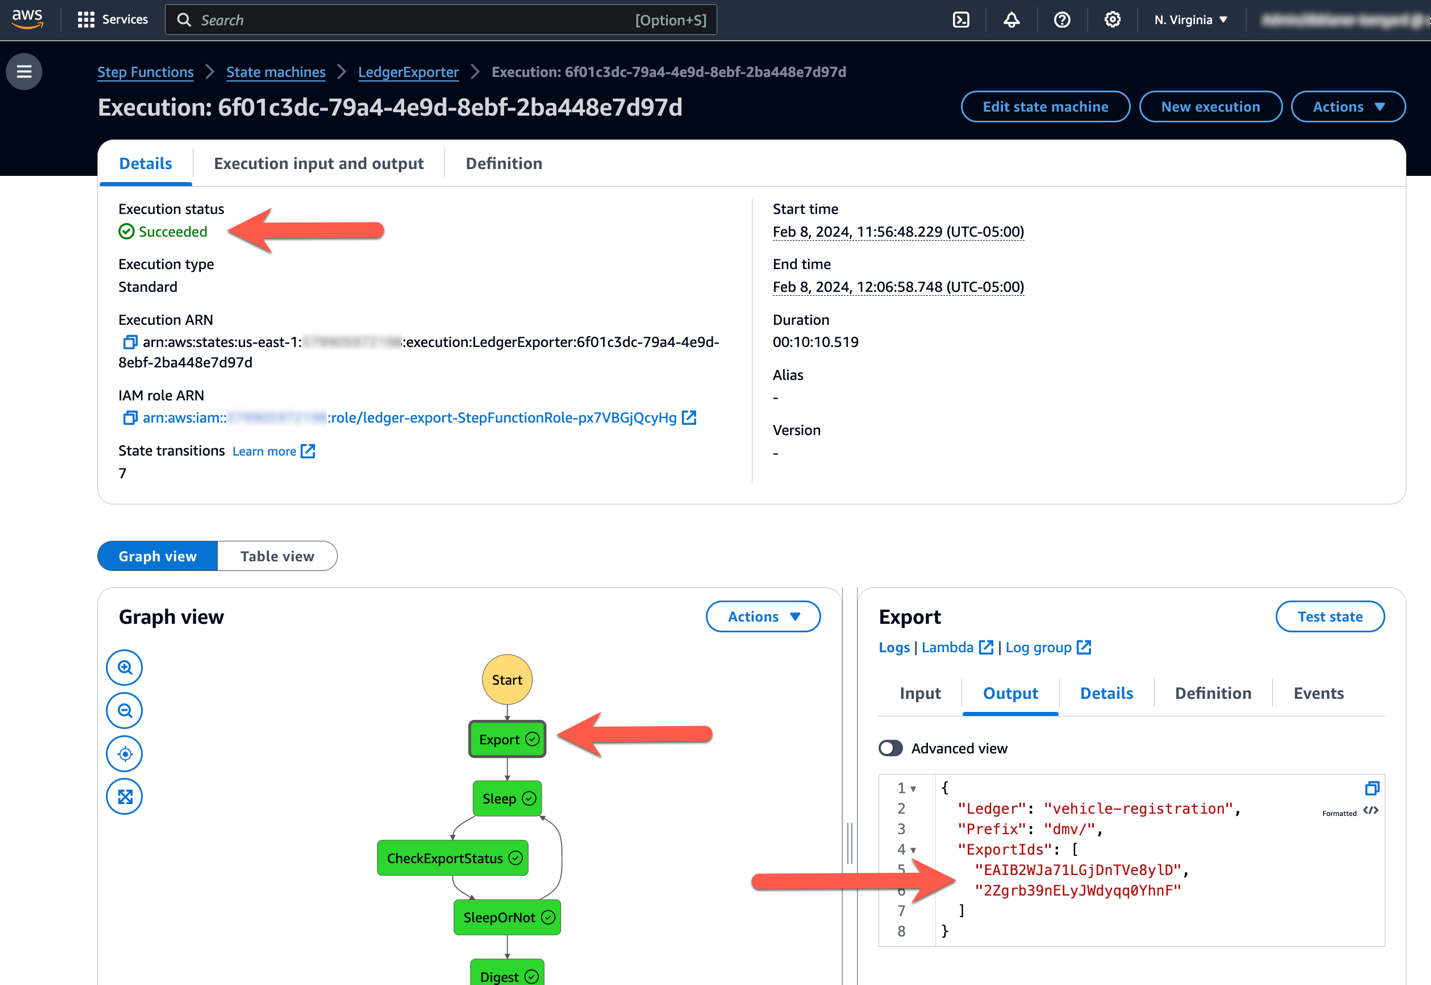Viewport: 1431px width, 985px height.
Task: Open LedgerExporter breadcrumb link
Action: [408, 72]
